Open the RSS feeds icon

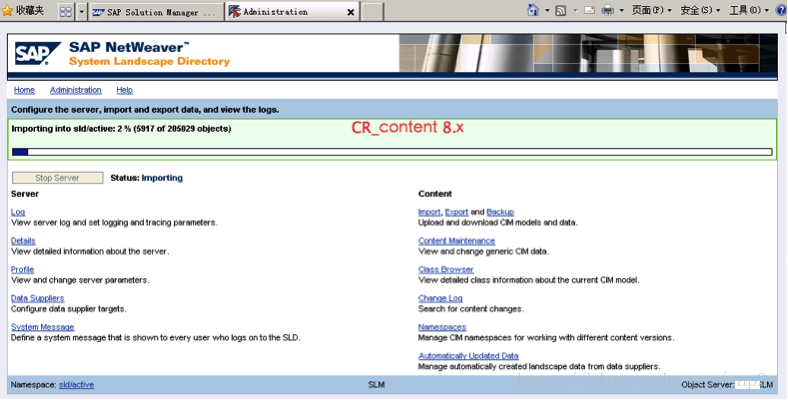click(x=560, y=11)
